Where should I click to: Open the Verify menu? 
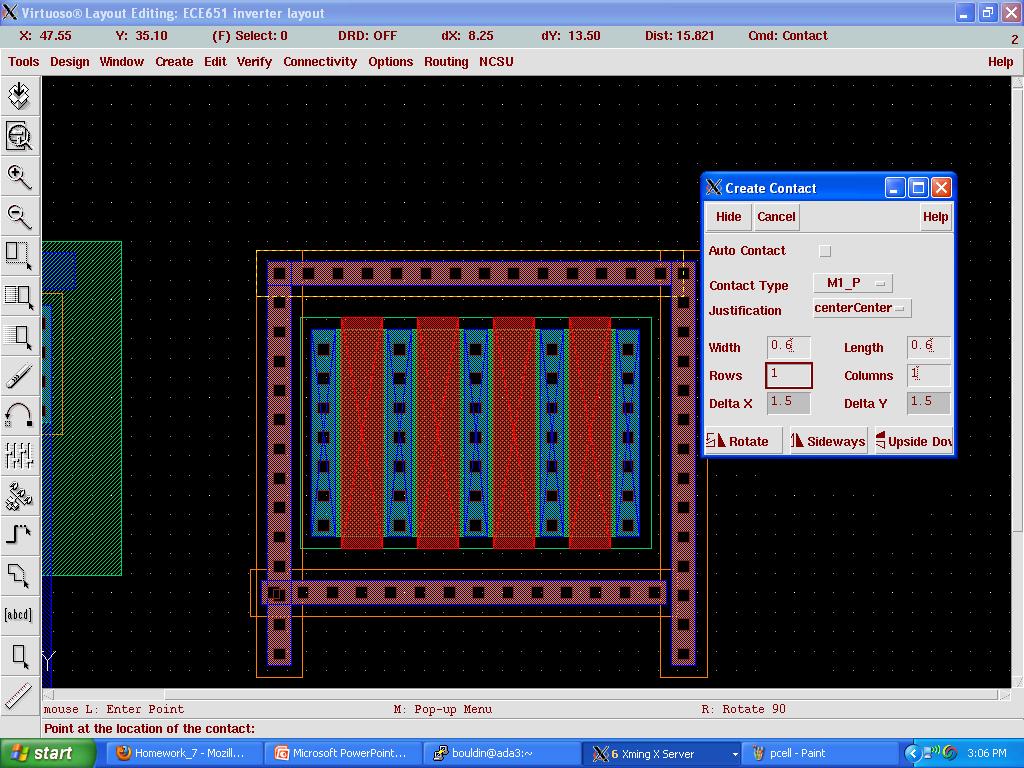click(x=254, y=61)
